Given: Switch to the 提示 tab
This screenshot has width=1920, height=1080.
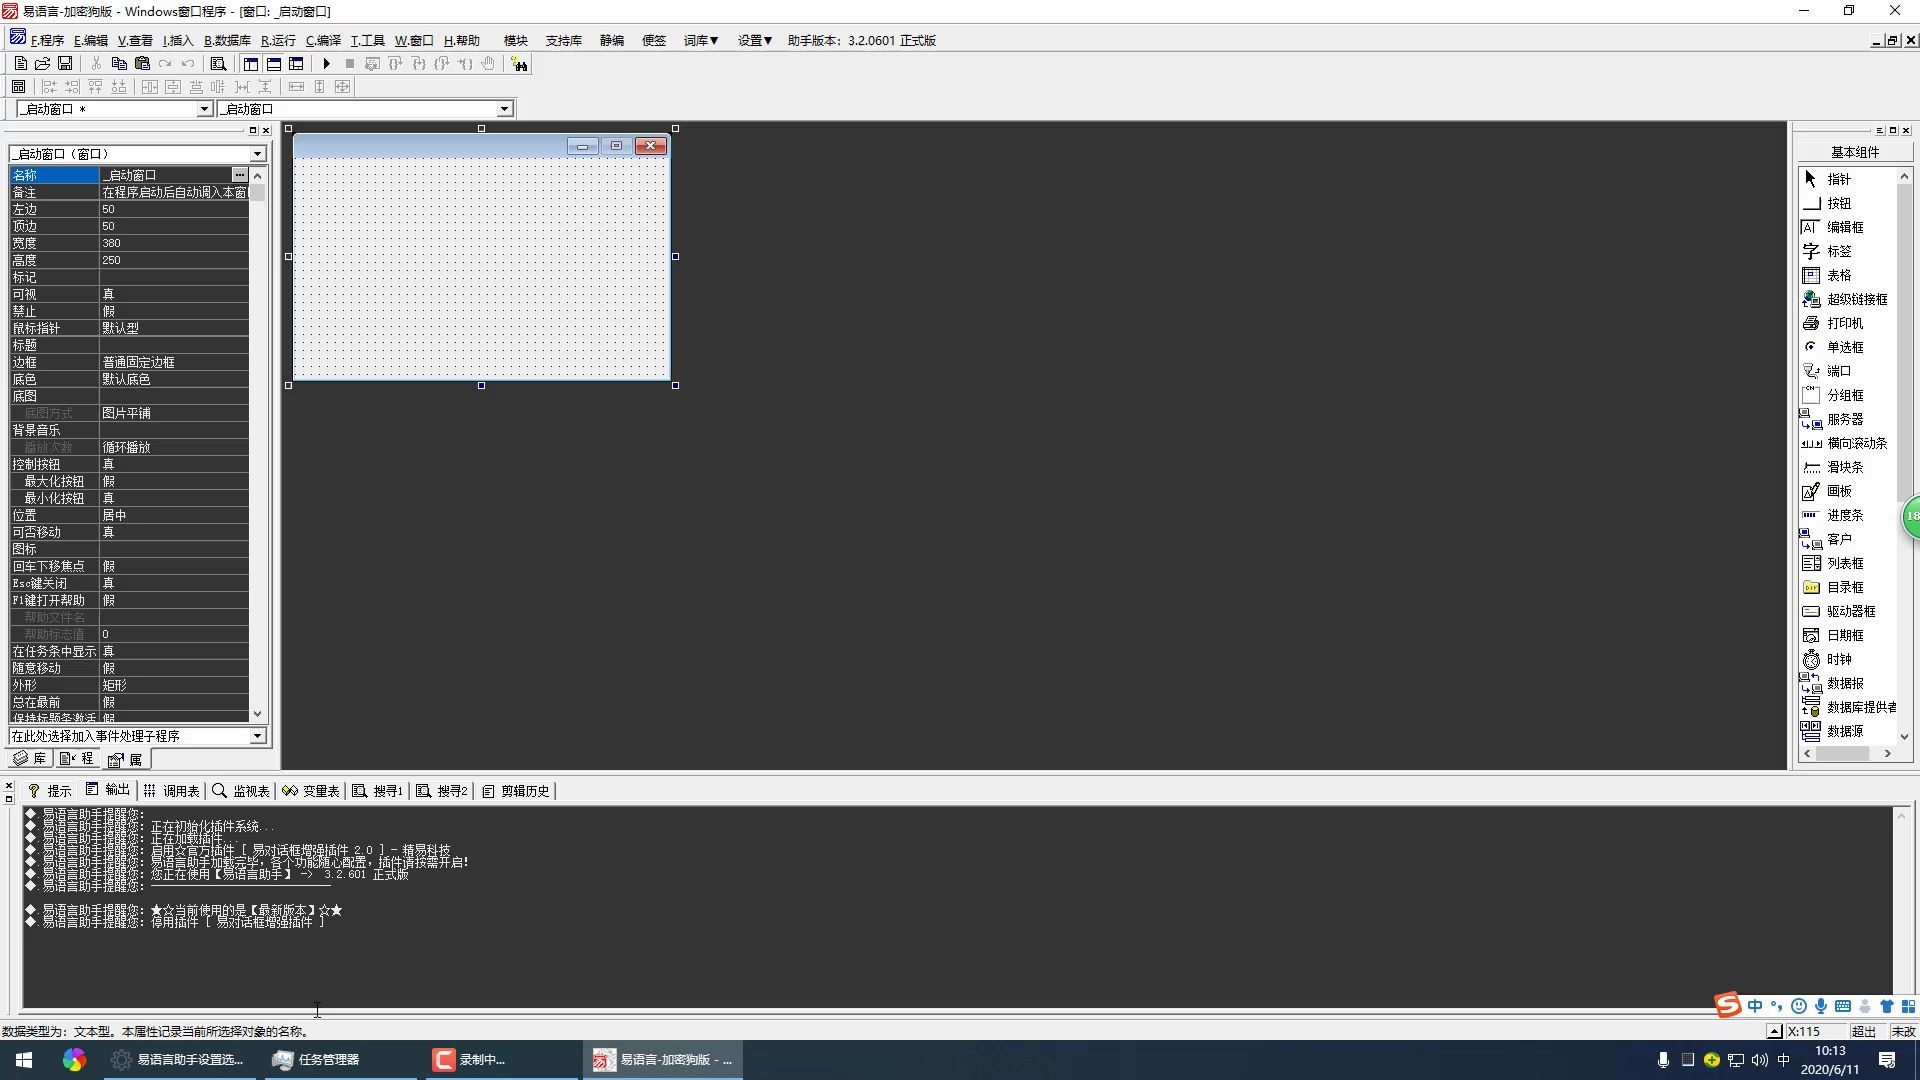Looking at the screenshot, I should tap(49, 791).
